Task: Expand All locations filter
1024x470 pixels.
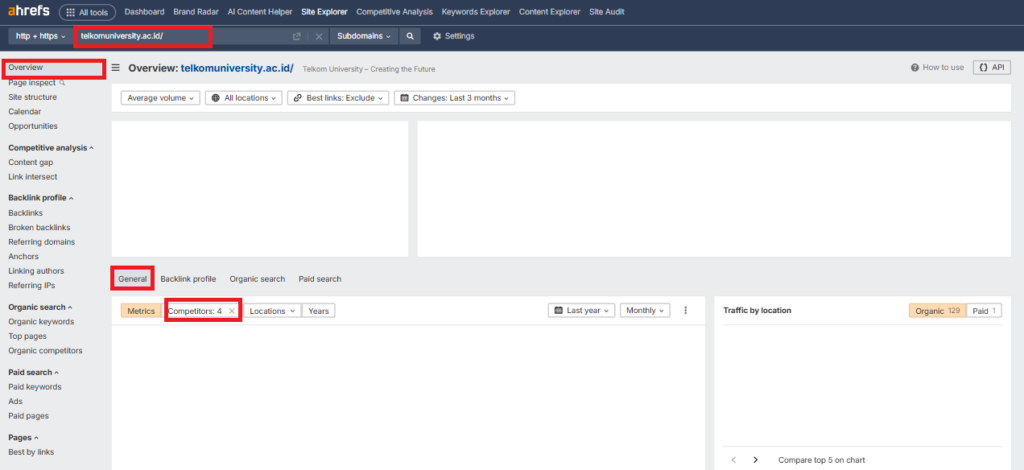Action: (x=244, y=98)
